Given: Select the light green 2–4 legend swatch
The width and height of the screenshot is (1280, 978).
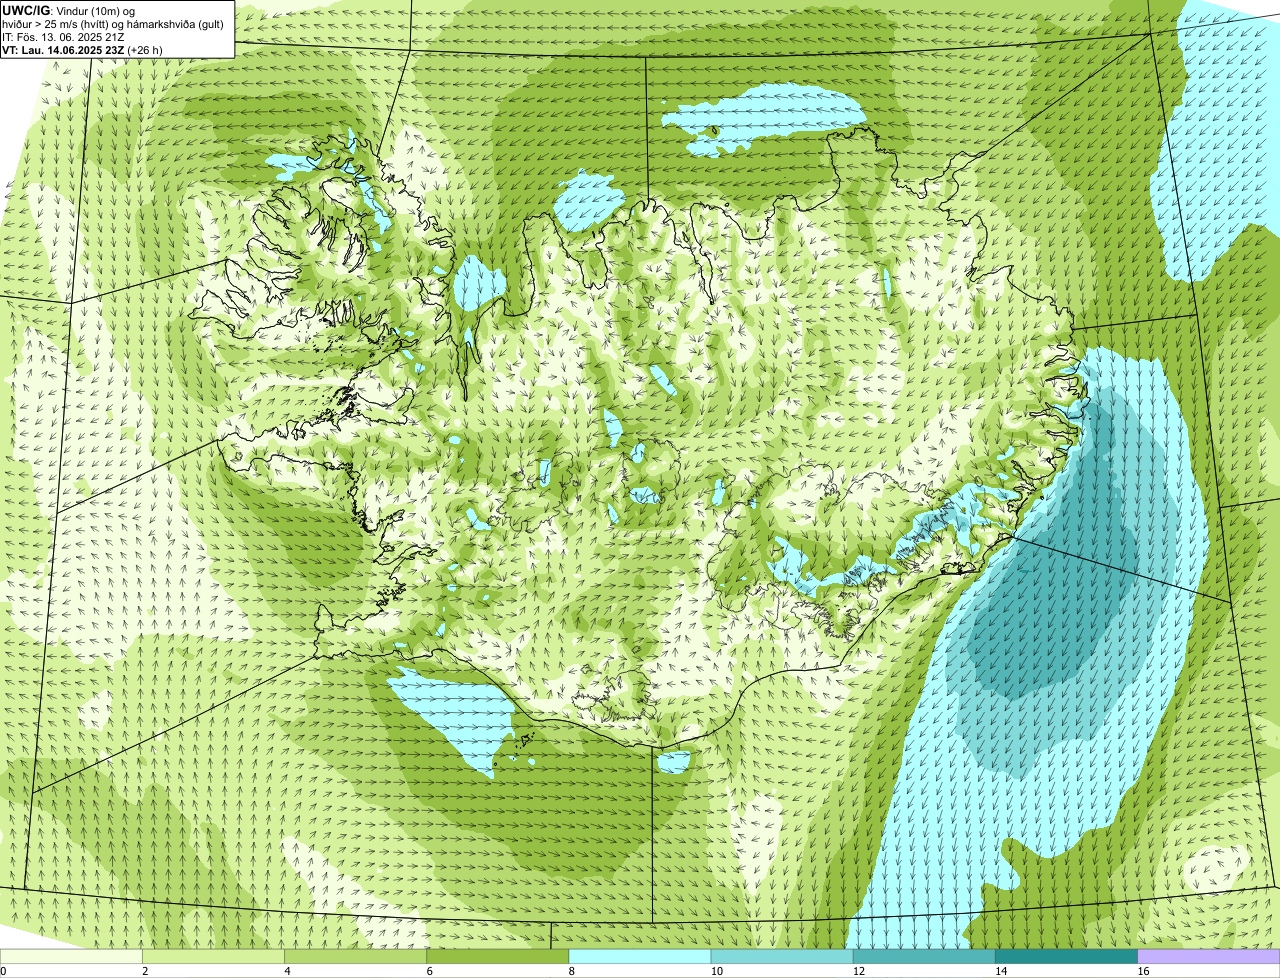Looking at the screenshot, I should (x=213, y=956).
